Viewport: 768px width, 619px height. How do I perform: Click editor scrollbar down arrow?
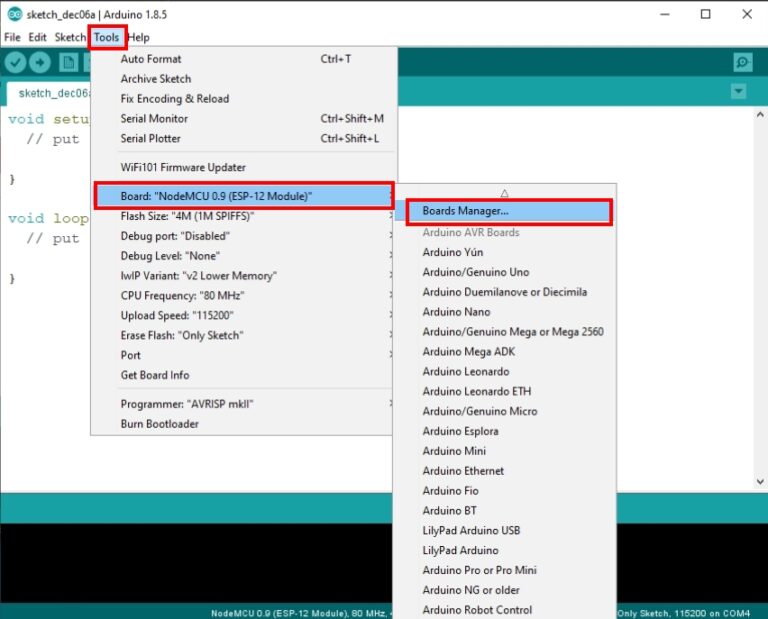(760, 482)
